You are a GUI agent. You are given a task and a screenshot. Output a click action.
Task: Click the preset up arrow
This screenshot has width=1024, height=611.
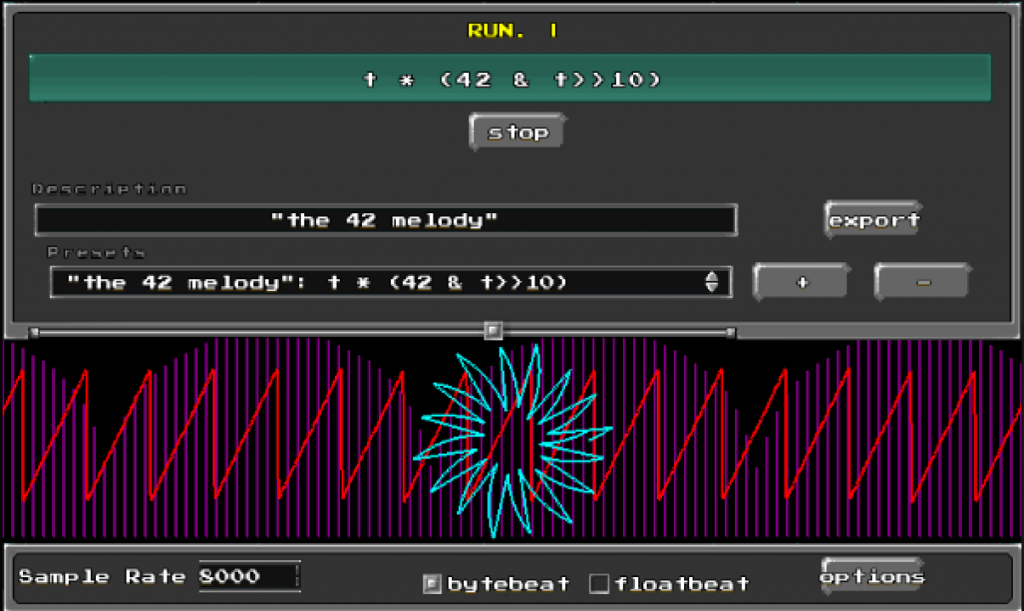pos(711,277)
